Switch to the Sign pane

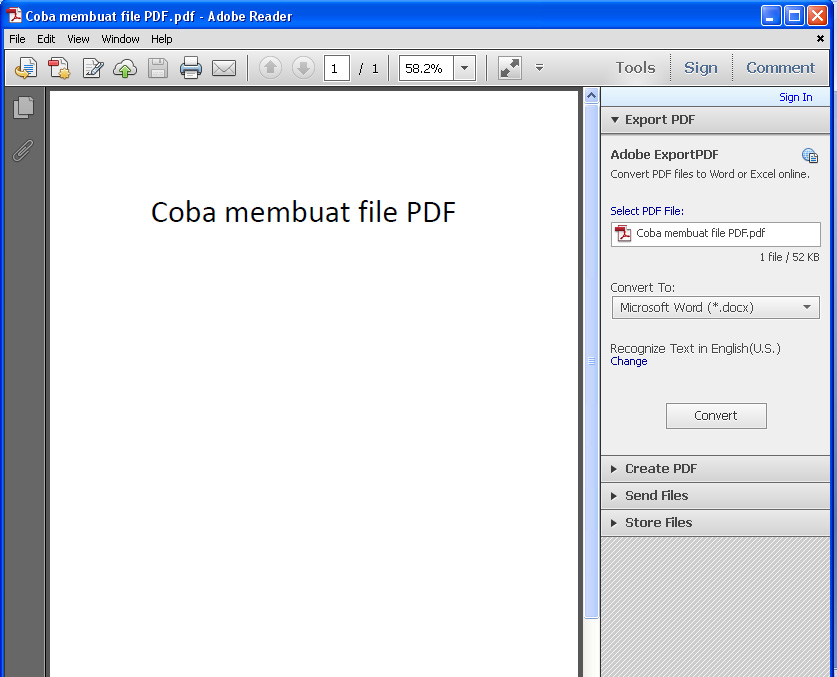tap(700, 68)
